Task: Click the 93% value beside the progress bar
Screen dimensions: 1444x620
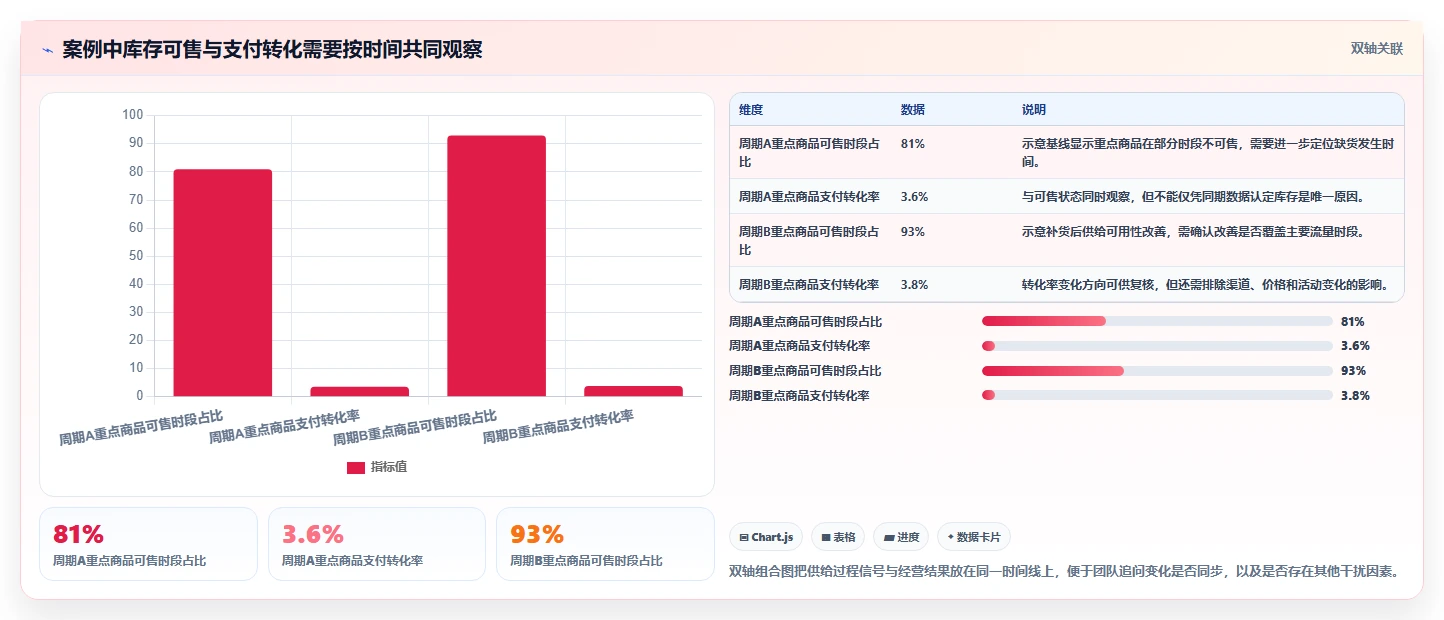Action: pos(1352,371)
